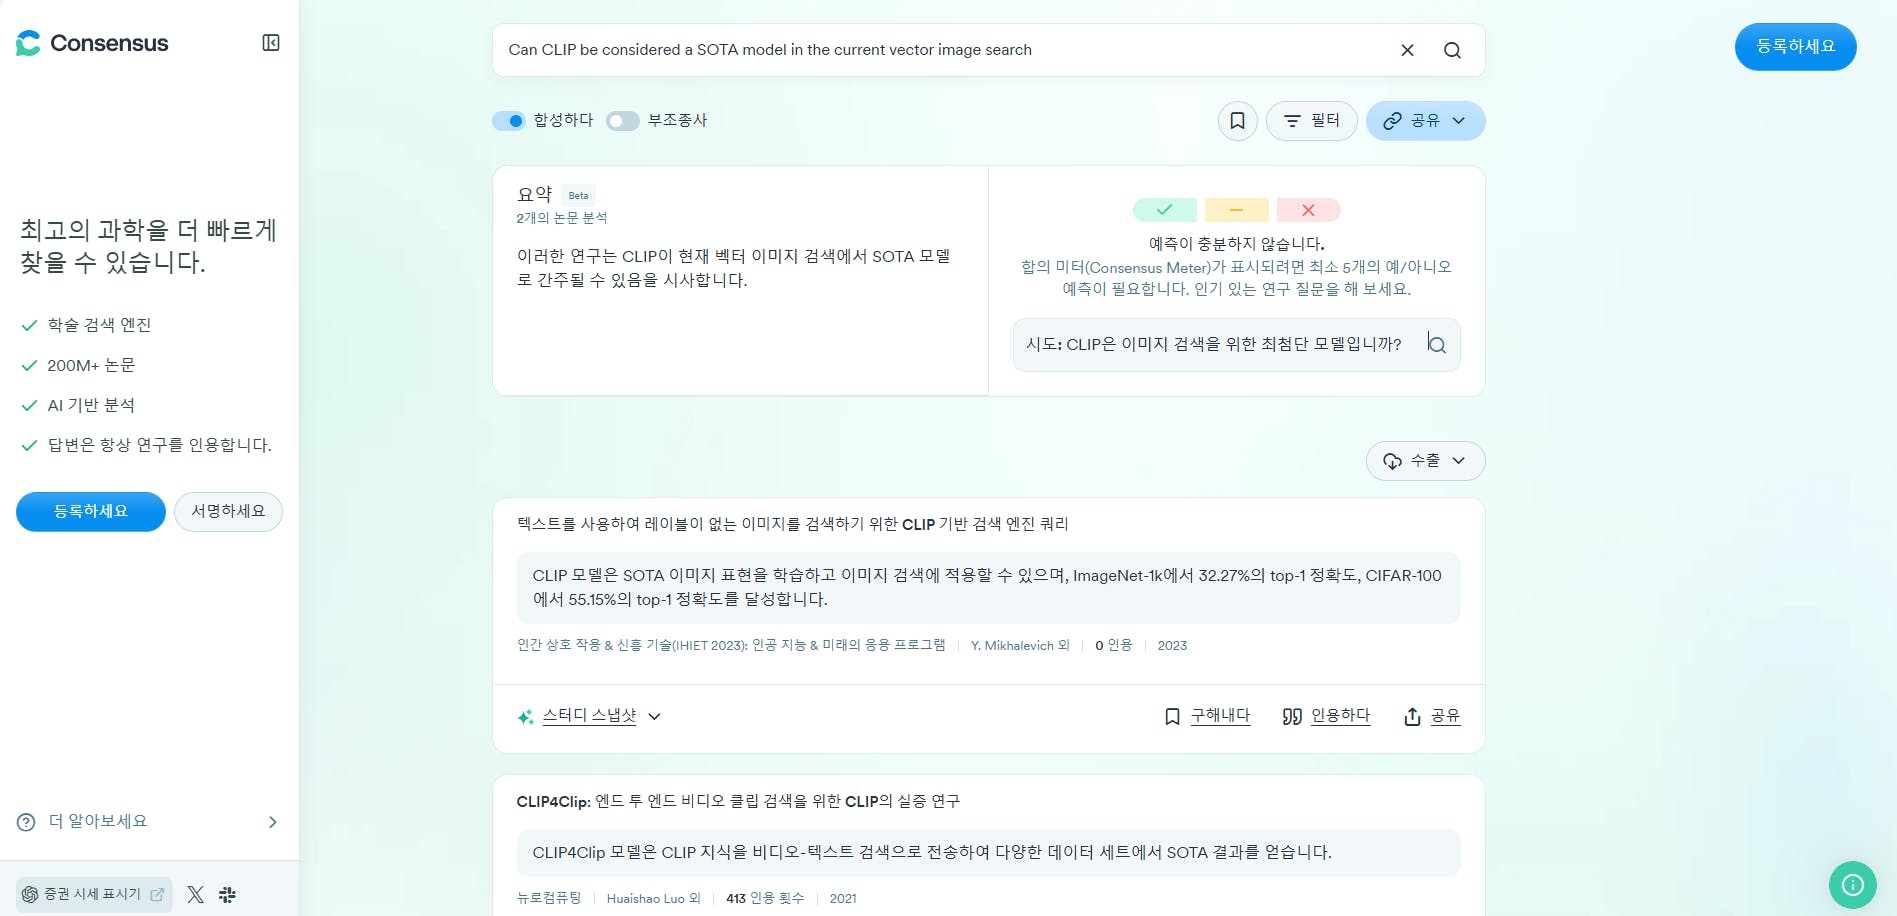Expand 더 알아보세요 in sidebar
This screenshot has height=916, width=1897.
click(x=148, y=822)
